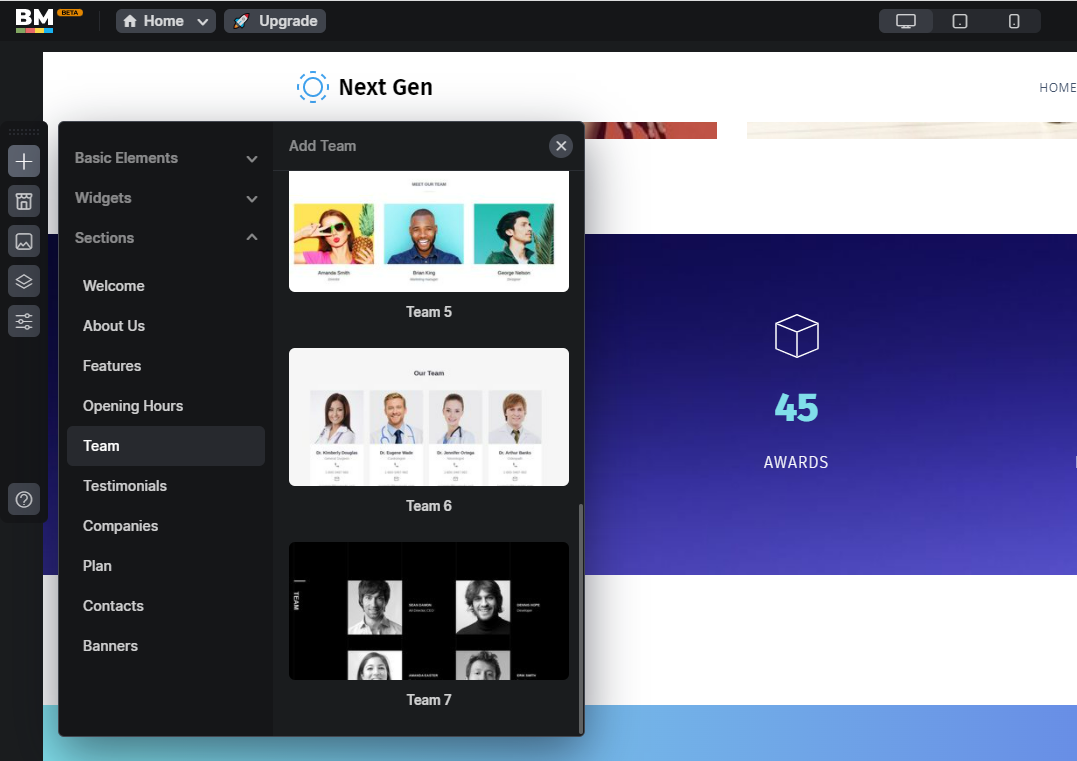Select the About Us section category
The height and width of the screenshot is (761, 1077).
(166, 326)
